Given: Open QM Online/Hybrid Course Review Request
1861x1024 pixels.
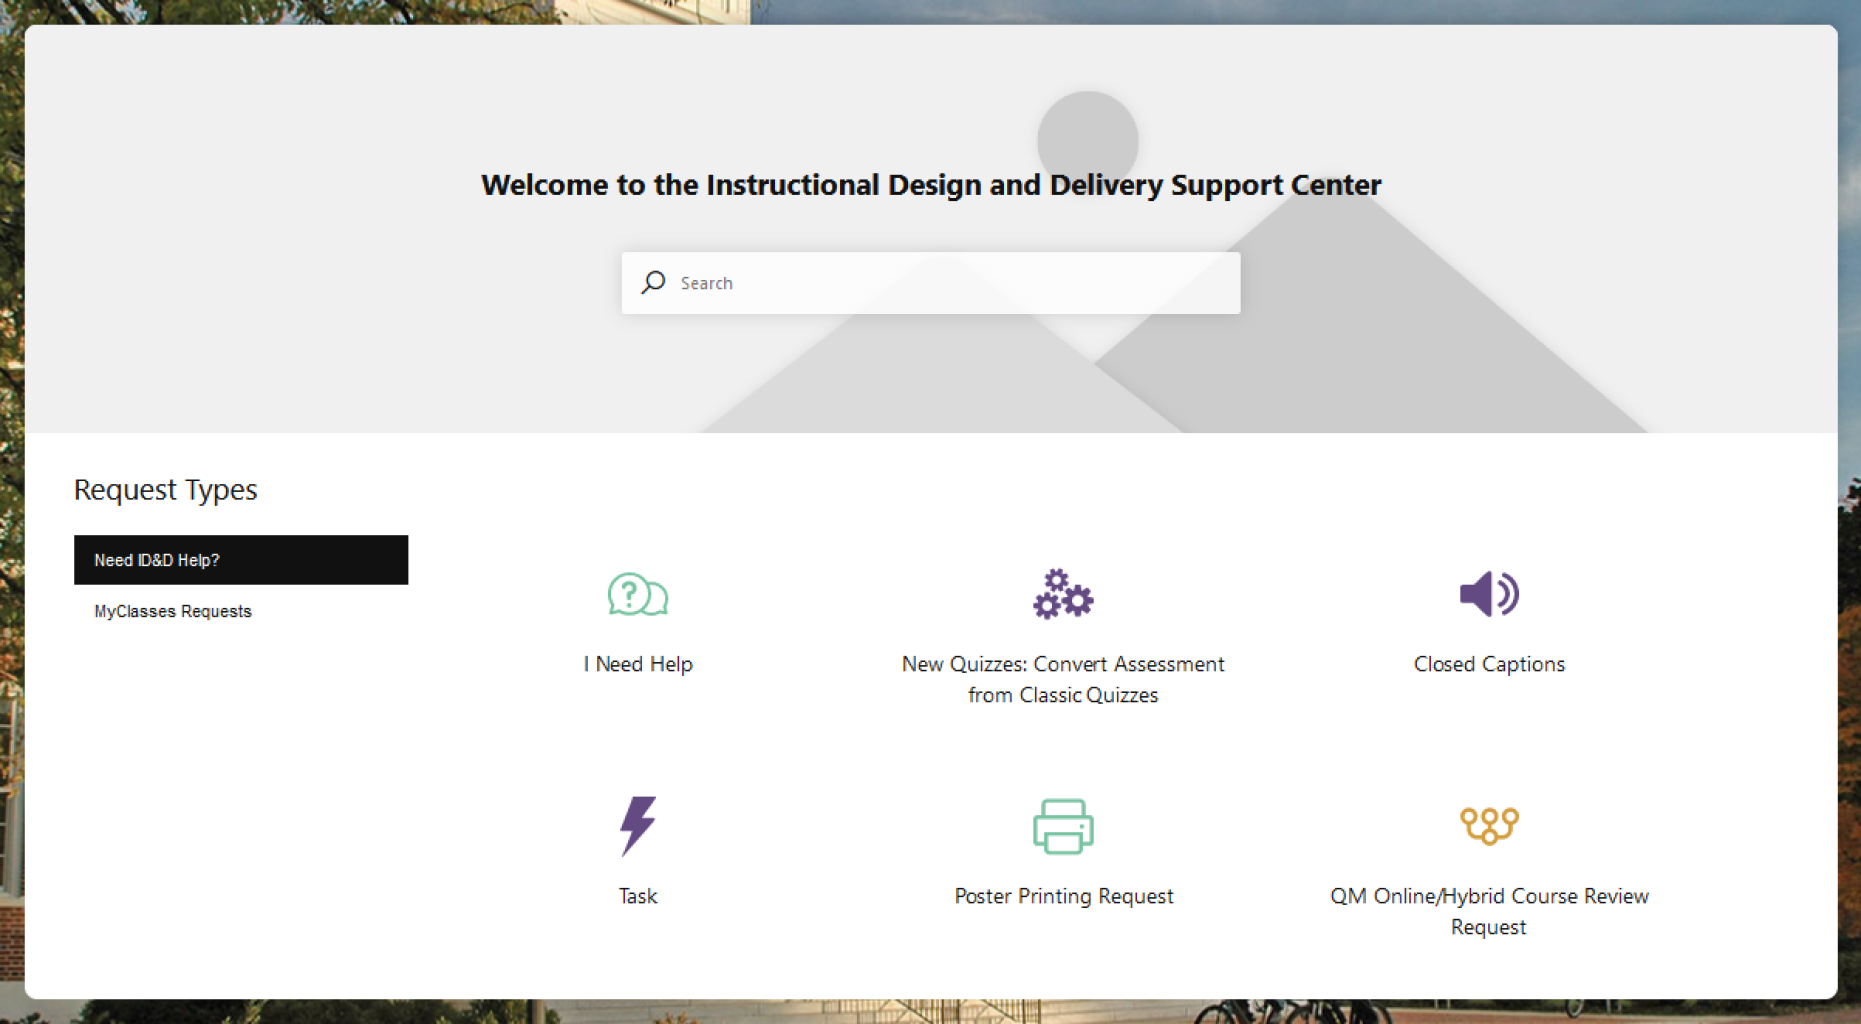Looking at the screenshot, I should click(1488, 911).
